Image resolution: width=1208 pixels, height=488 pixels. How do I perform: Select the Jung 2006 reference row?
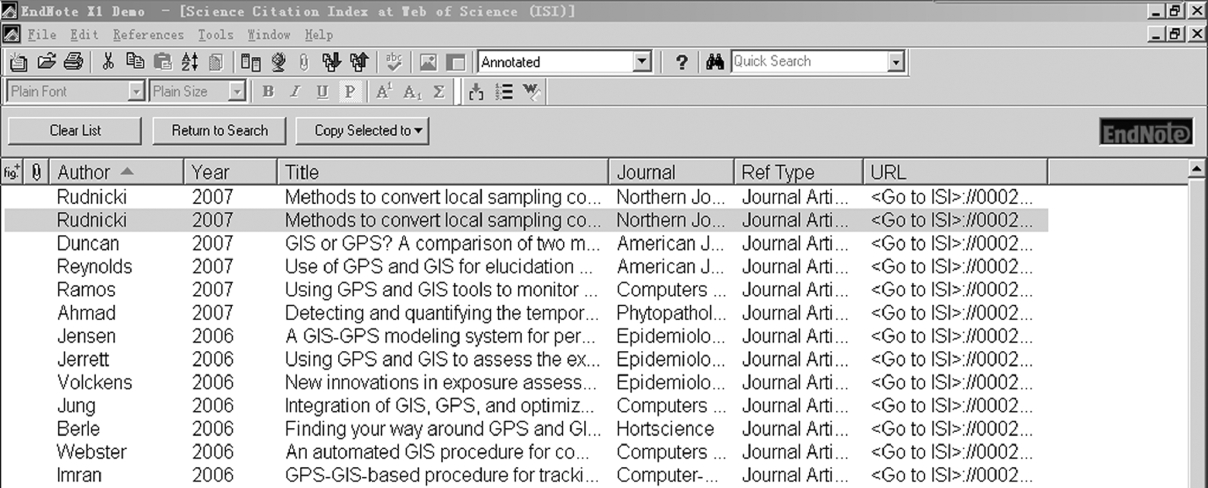point(526,406)
